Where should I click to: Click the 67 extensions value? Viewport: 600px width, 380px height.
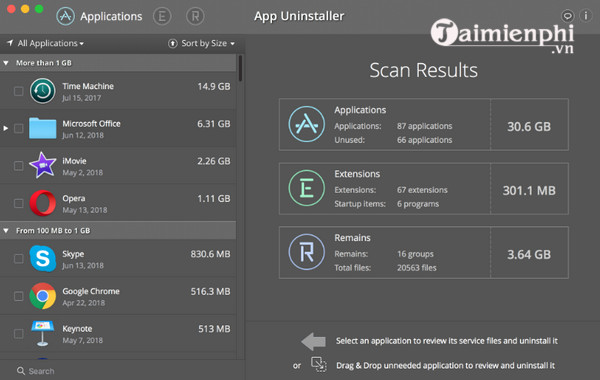(422, 190)
